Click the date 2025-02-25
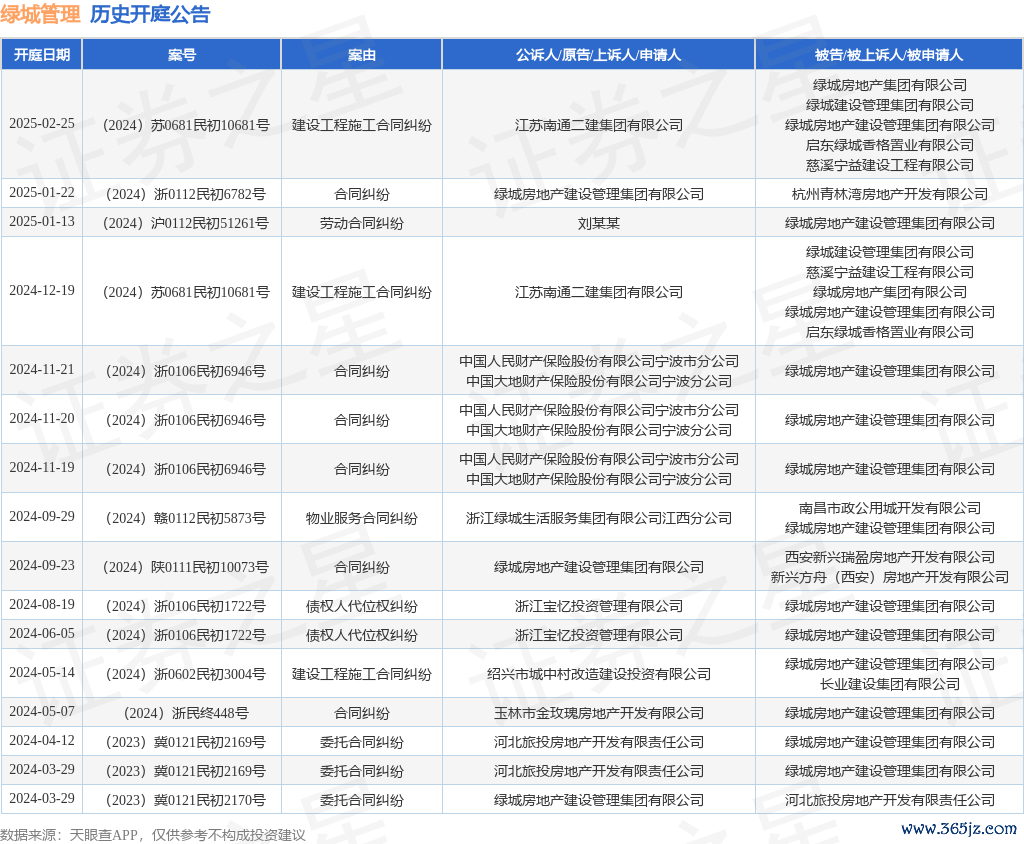The width and height of the screenshot is (1024, 844). (x=42, y=123)
